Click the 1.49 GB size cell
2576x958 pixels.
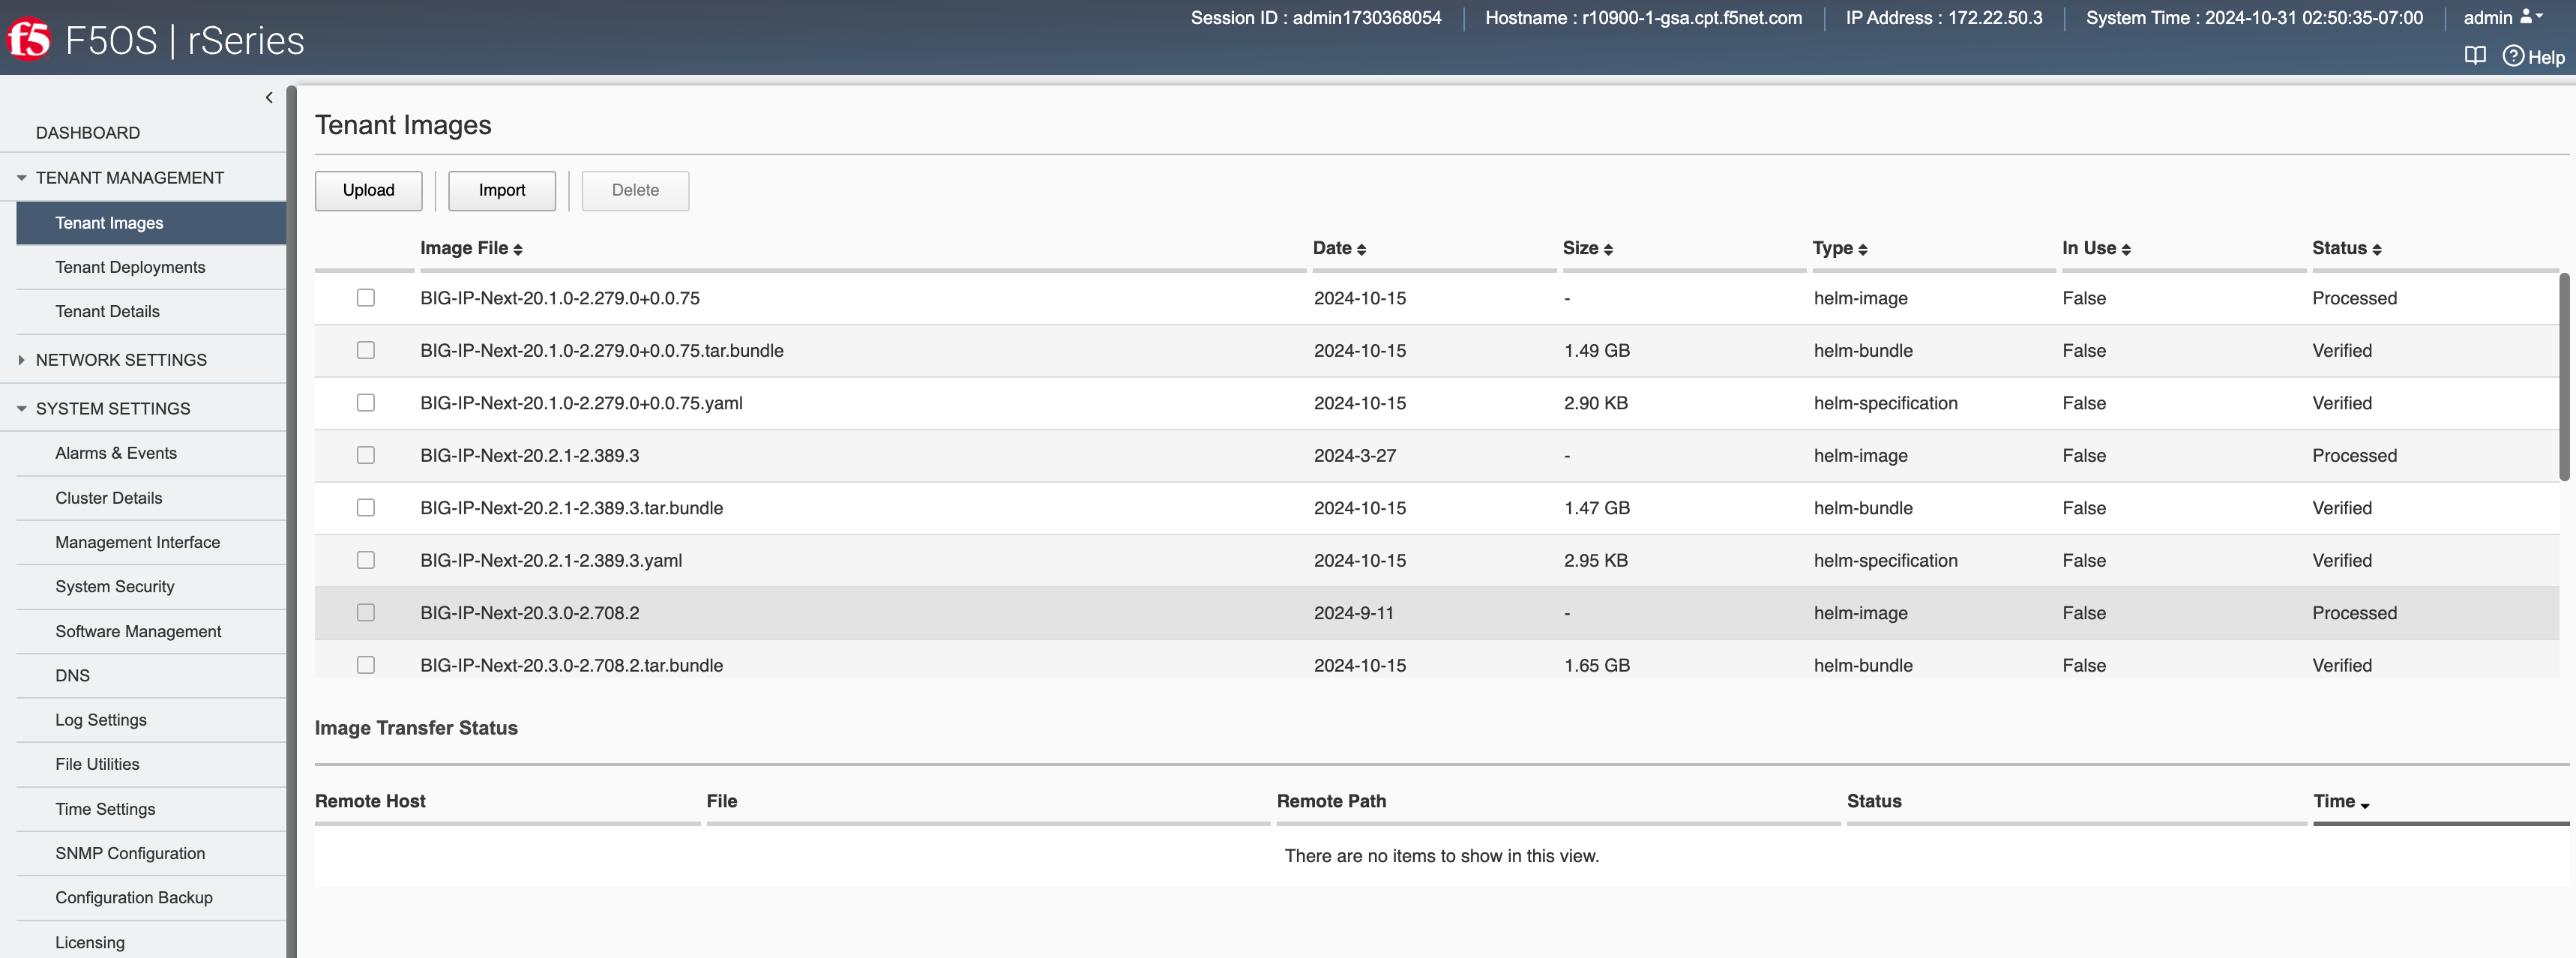pyautogui.click(x=1597, y=350)
